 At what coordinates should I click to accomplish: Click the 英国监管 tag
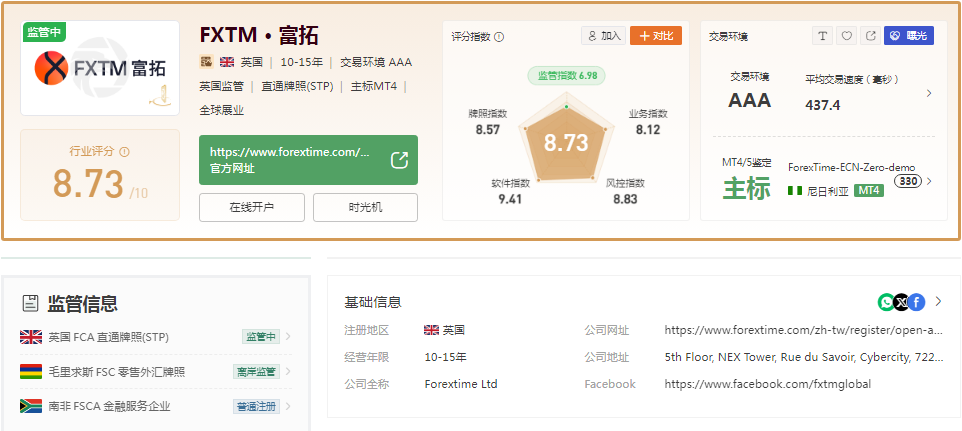pos(221,86)
